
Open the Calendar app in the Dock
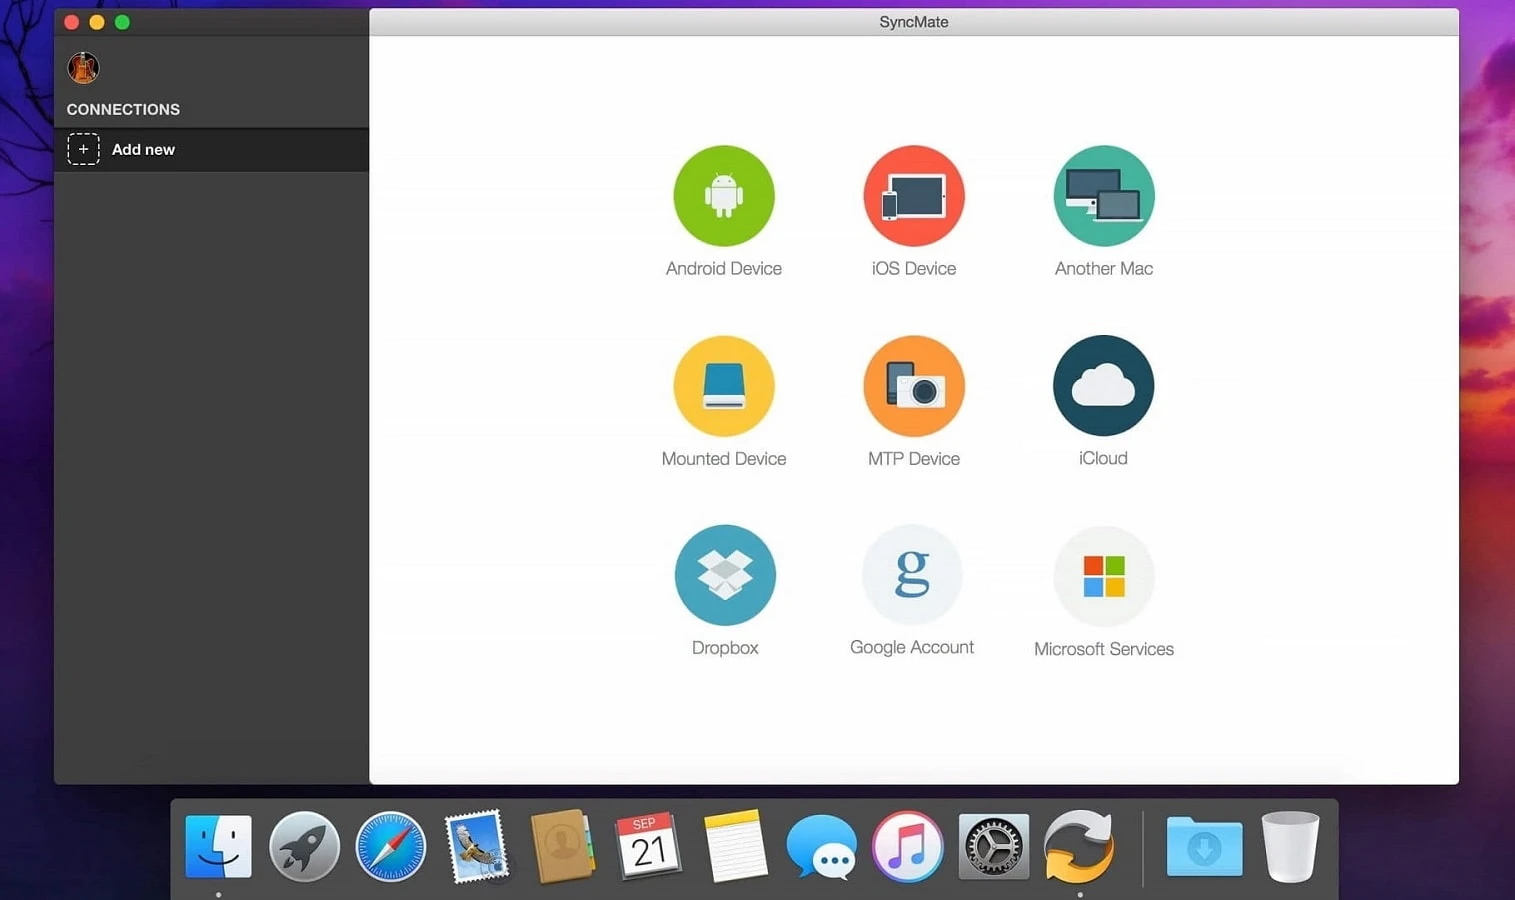(x=648, y=846)
